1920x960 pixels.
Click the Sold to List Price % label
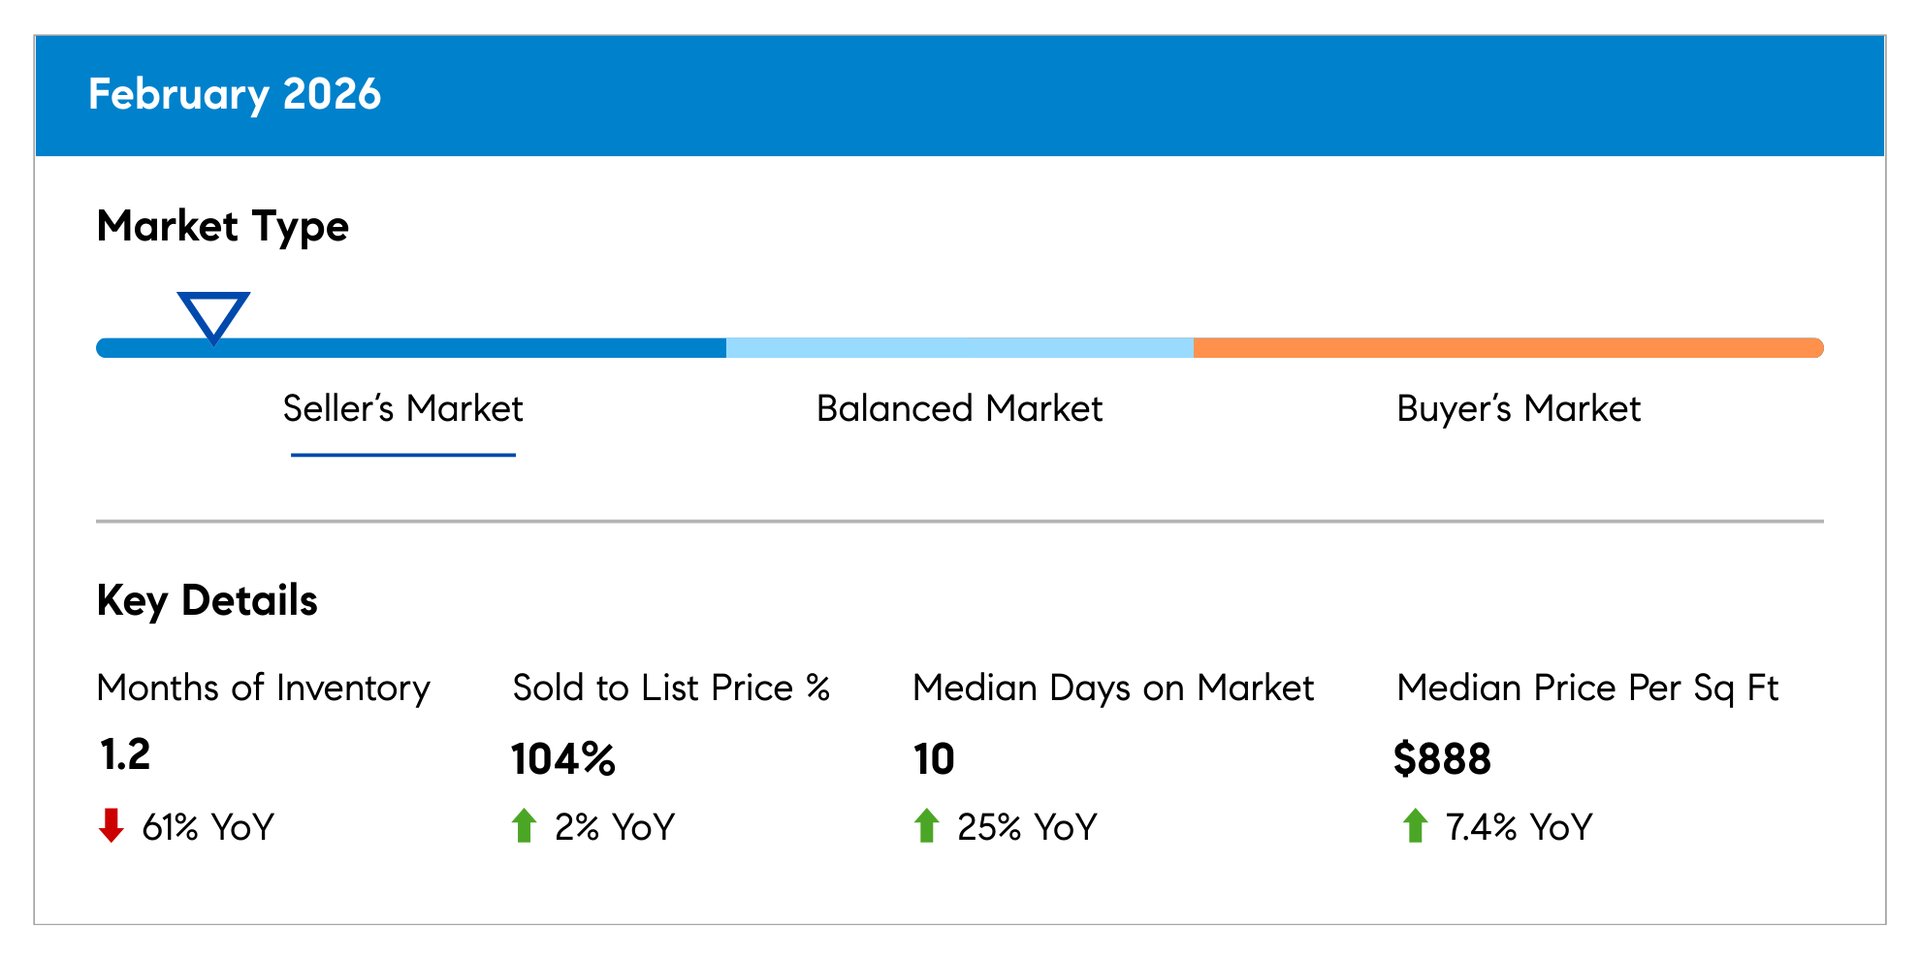(671, 688)
